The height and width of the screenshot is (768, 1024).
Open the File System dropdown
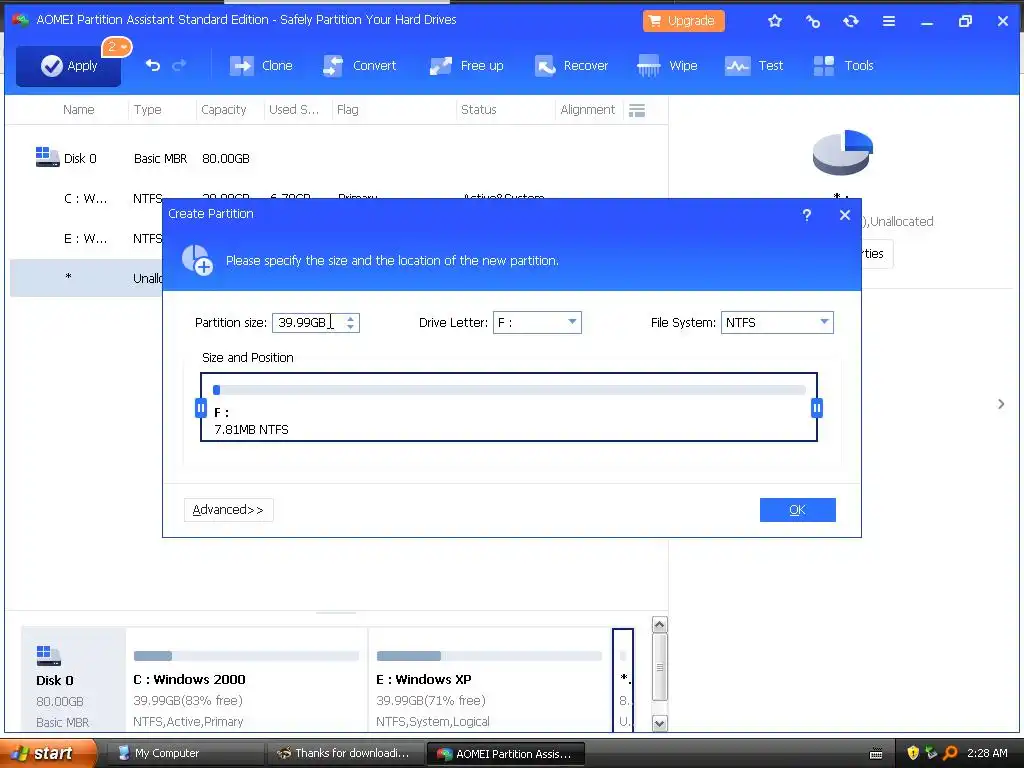(777, 323)
